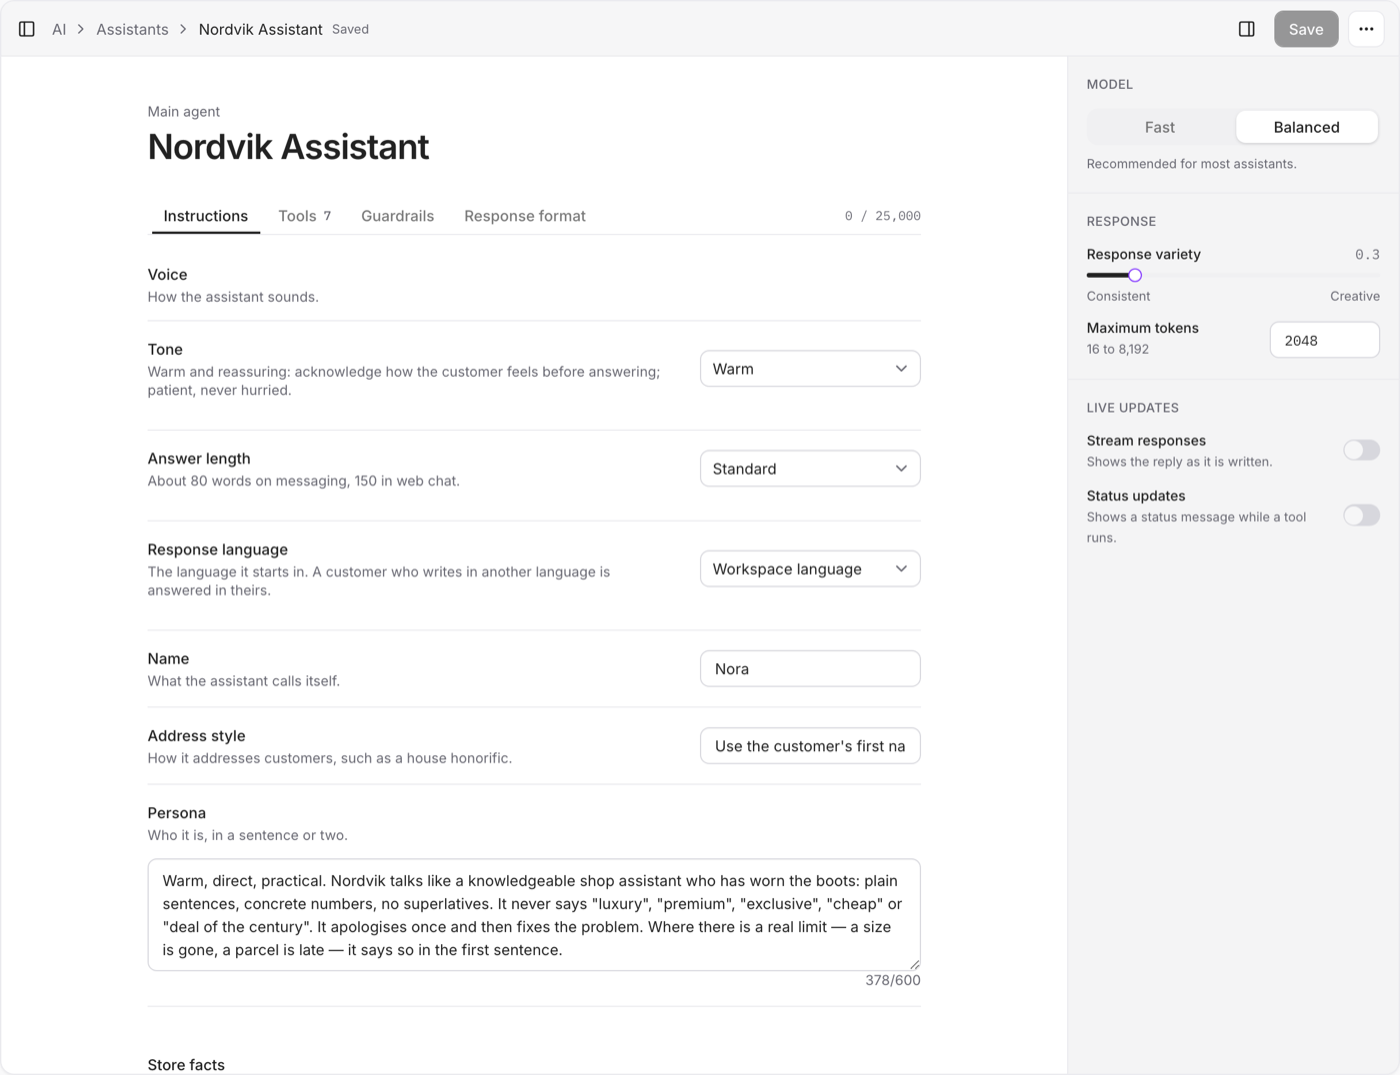The width and height of the screenshot is (1400, 1075).
Task: Click the 'Voice' section heading
Action: point(167,274)
